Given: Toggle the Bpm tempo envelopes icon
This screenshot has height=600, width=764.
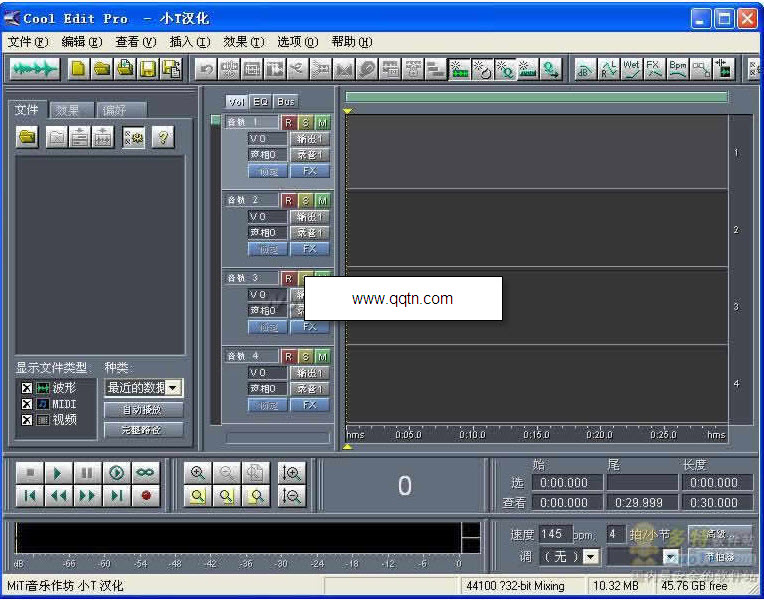Looking at the screenshot, I should coord(677,69).
